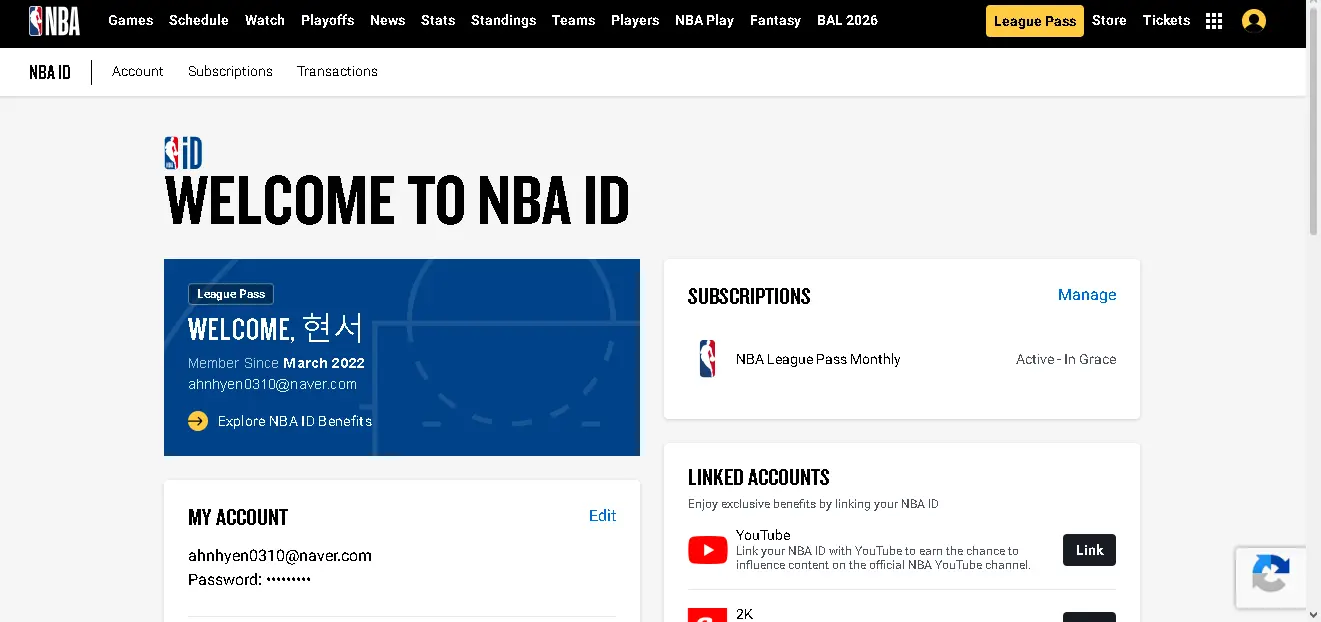1321x622 pixels.
Task: Click the Member Since March 2022 text
Action: 276,363
